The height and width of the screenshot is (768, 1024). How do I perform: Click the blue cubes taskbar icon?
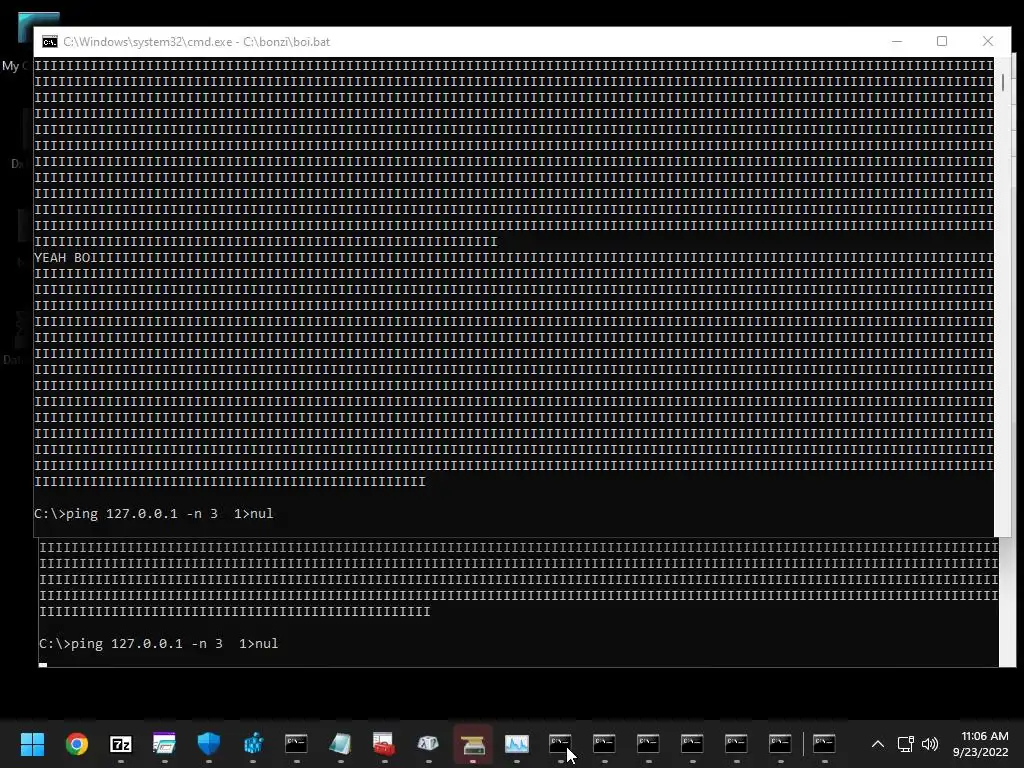pyautogui.click(x=253, y=744)
